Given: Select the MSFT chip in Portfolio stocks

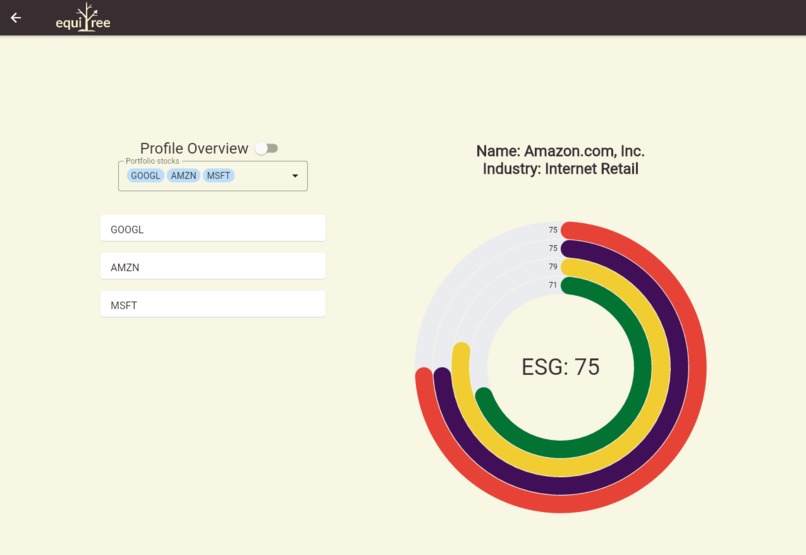Looking at the screenshot, I should [218, 176].
